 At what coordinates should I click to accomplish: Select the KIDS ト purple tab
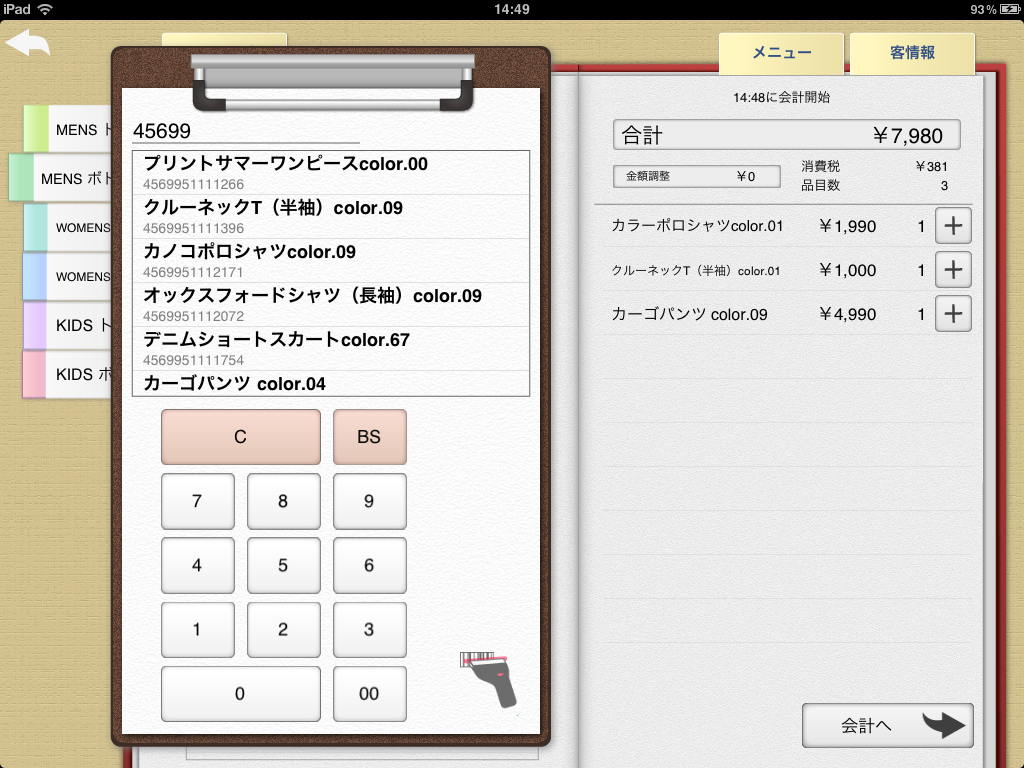(69, 325)
